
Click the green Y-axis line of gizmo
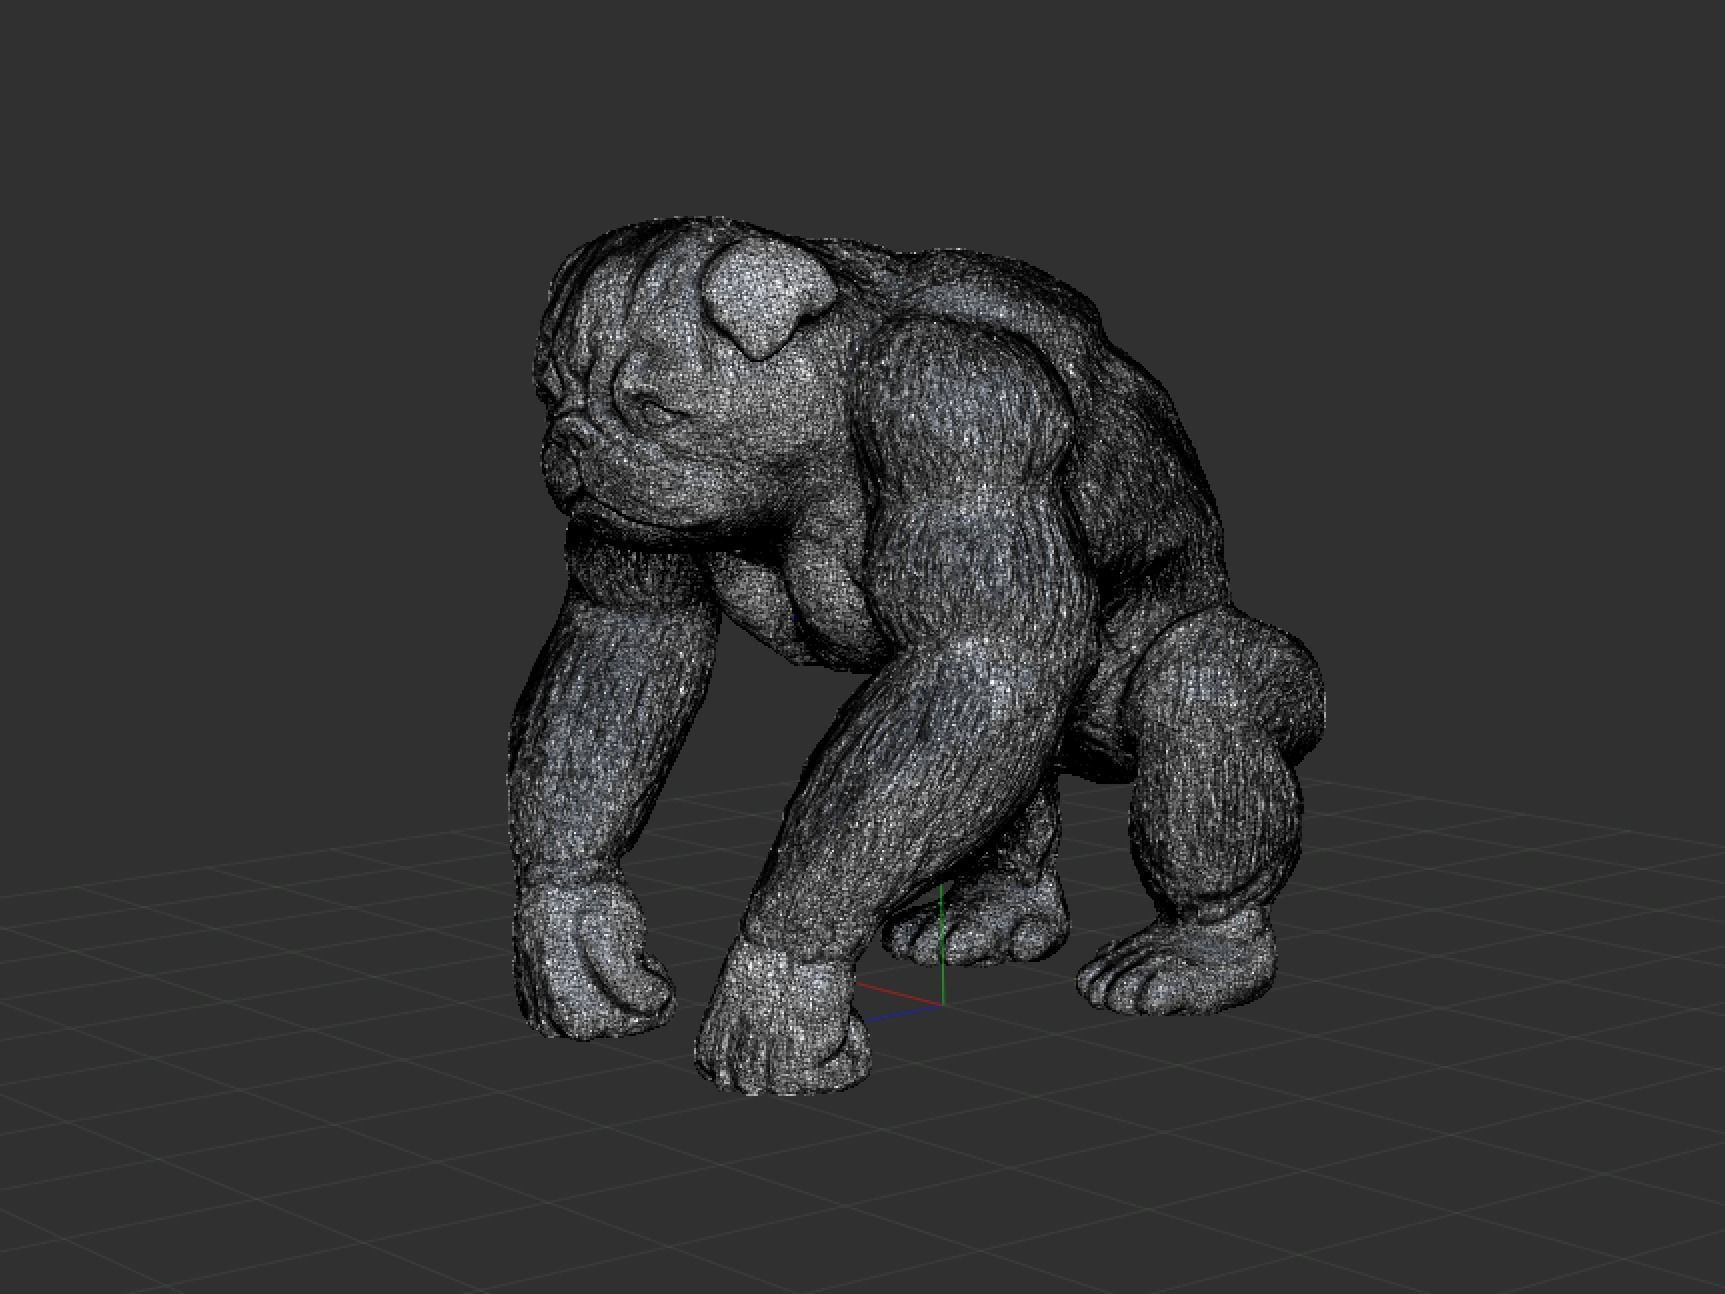click(x=942, y=944)
